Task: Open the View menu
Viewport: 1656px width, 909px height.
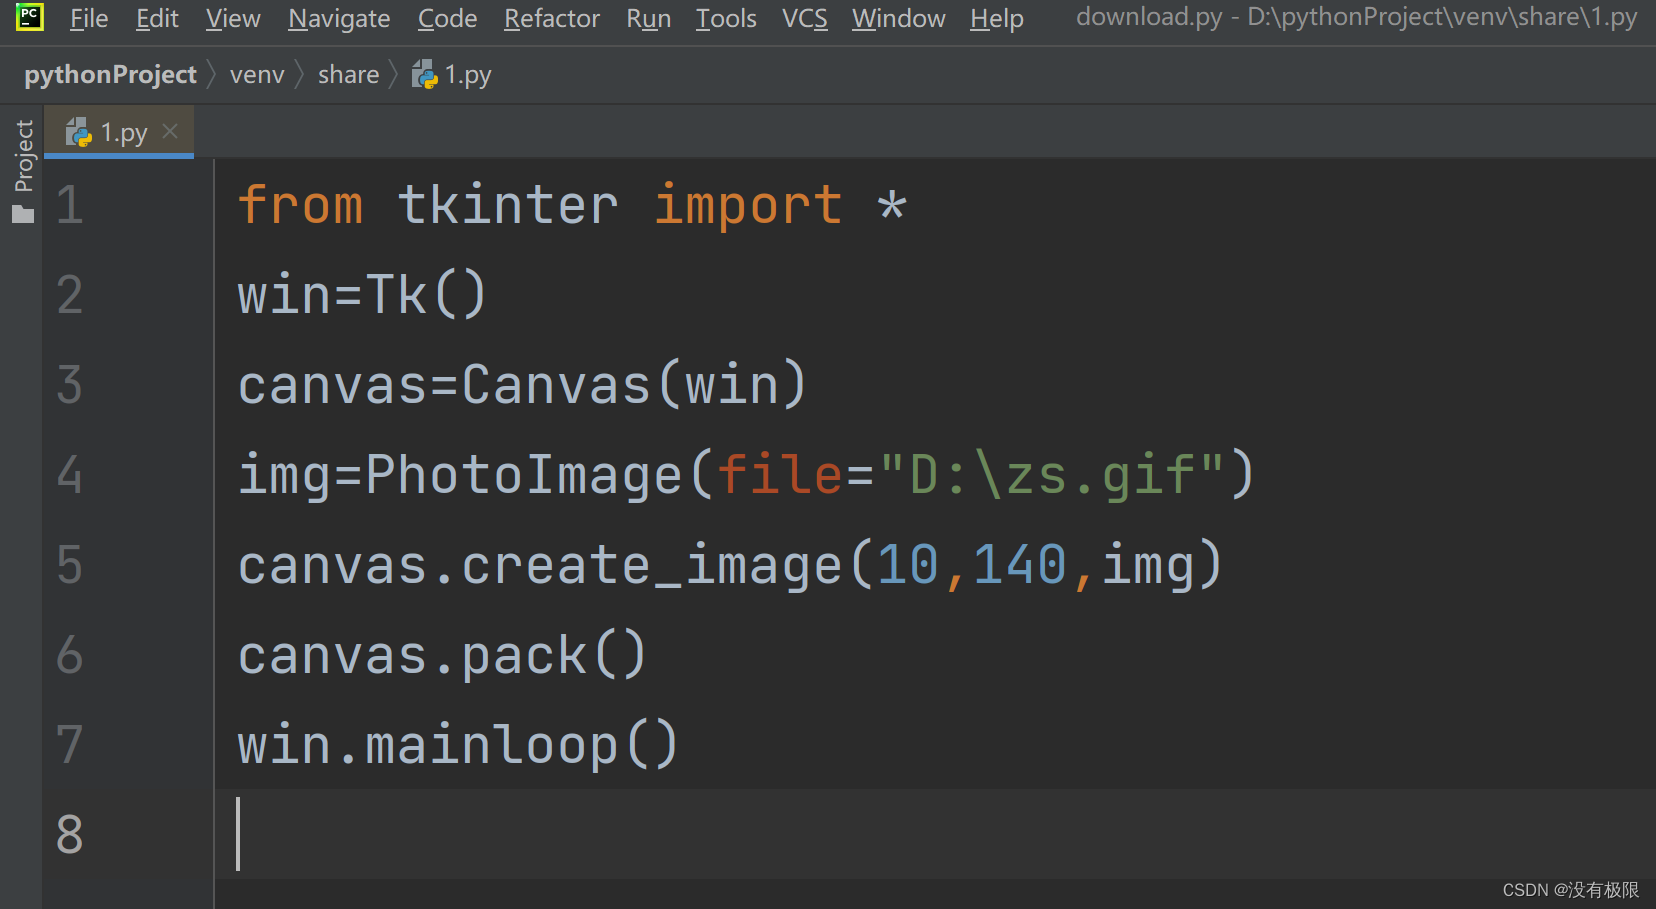Action: coord(233,19)
